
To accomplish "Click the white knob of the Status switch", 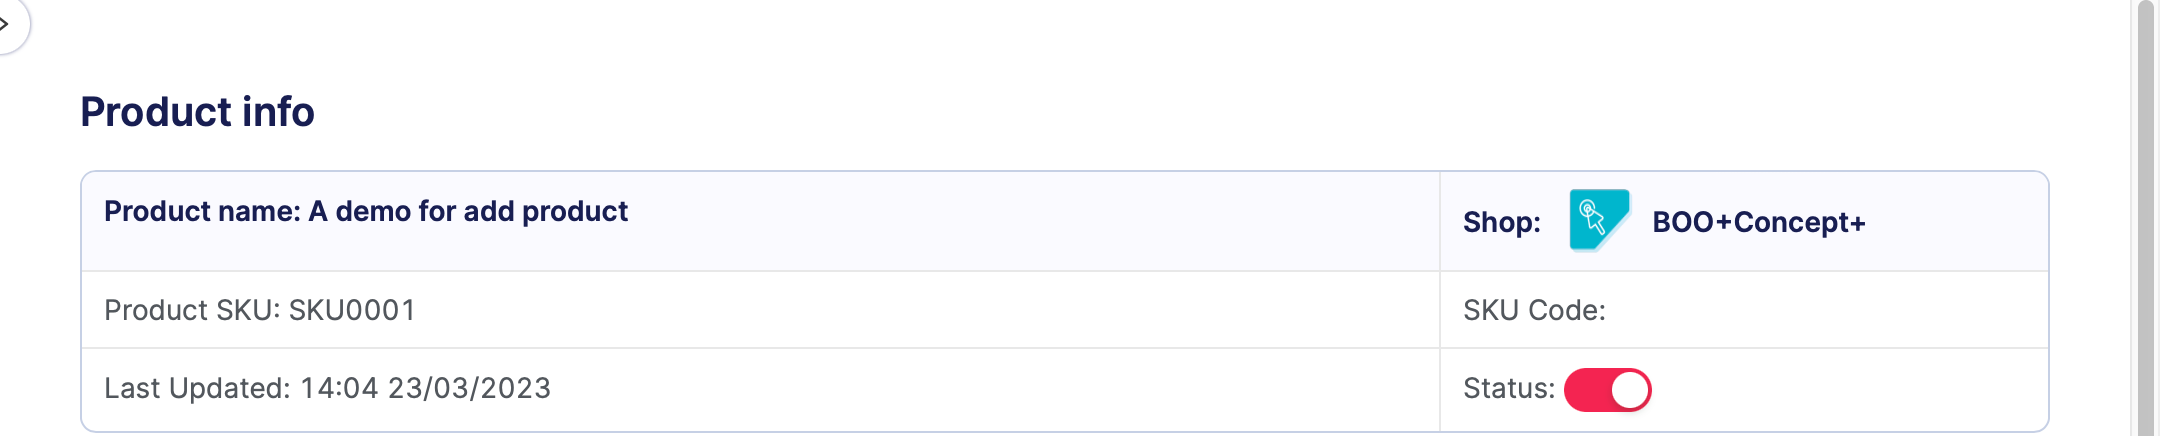I will [x=1630, y=390].
